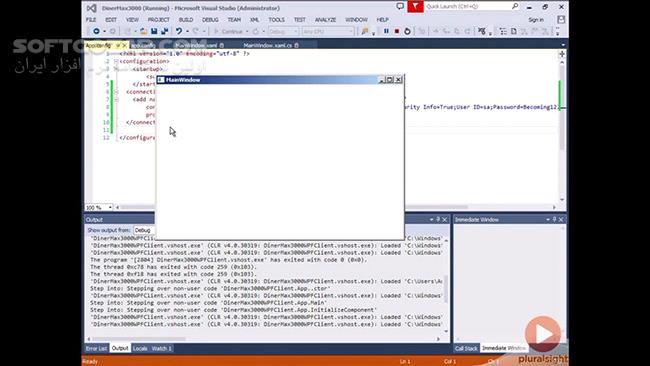Screen dimensions: 650x366
Task: Open the solution configuration Debug dropdown
Action: [x=283, y=31]
